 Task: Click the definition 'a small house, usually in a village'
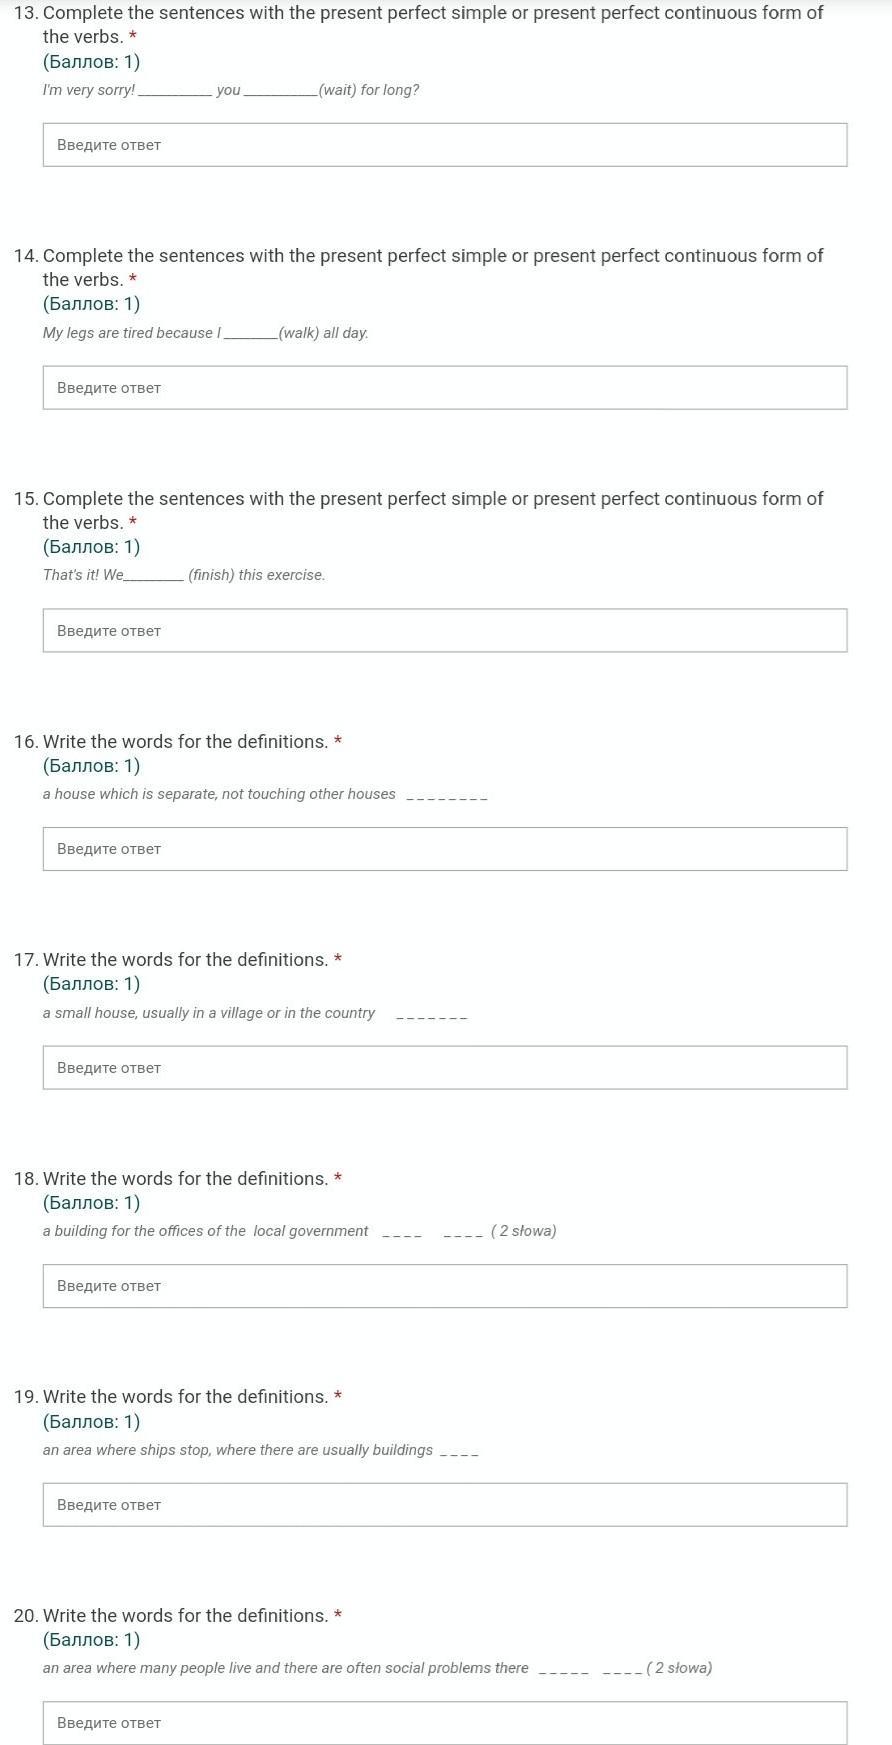209,1013
